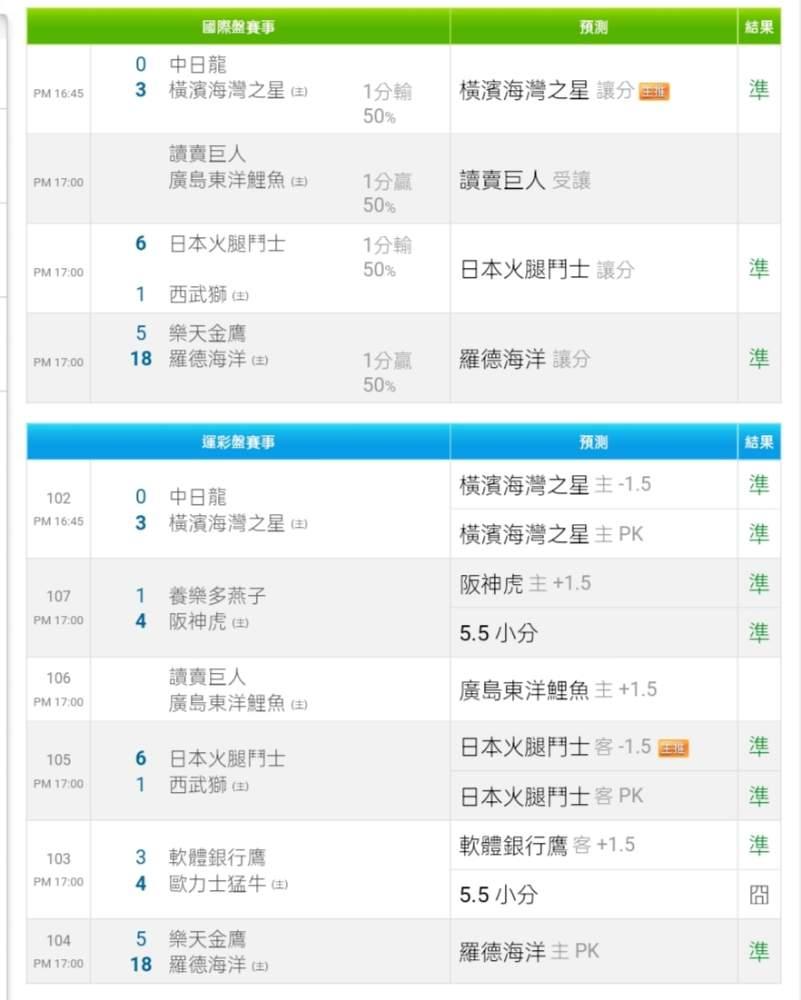
Task: Open the 讀賣巨人 受讓 prediction
Action: (x=525, y=181)
